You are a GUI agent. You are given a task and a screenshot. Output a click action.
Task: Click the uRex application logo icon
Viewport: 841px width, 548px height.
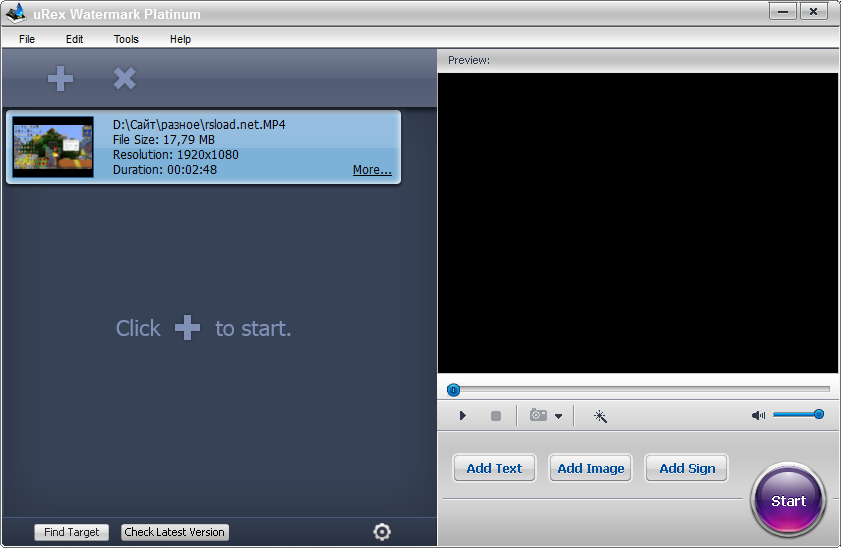(16, 13)
